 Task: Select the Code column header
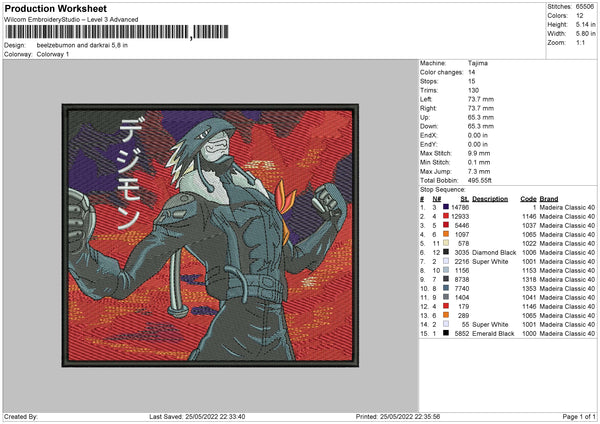pos(528,199)
